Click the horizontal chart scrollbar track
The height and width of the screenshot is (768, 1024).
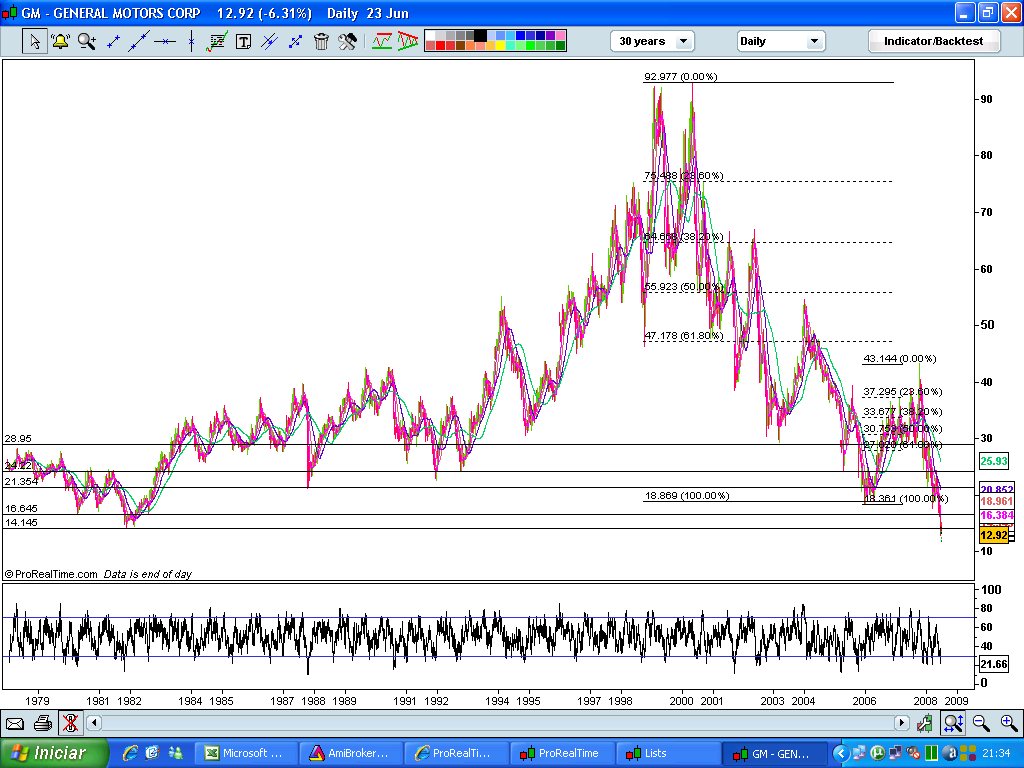[498, 723]
